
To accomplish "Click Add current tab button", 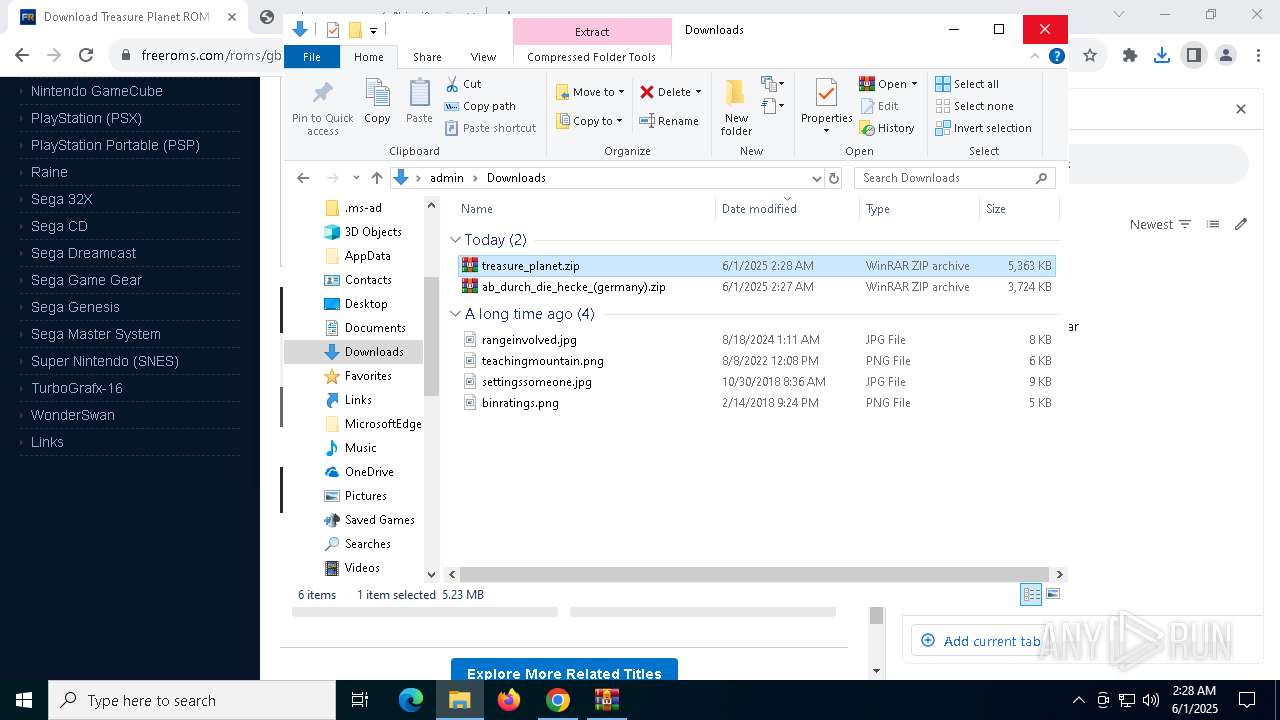I will 980,641.
